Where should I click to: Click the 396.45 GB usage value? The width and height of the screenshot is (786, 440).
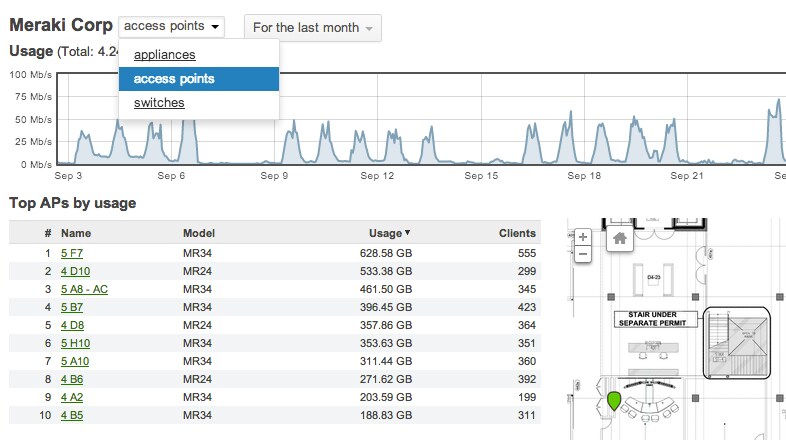coord(385,307)
